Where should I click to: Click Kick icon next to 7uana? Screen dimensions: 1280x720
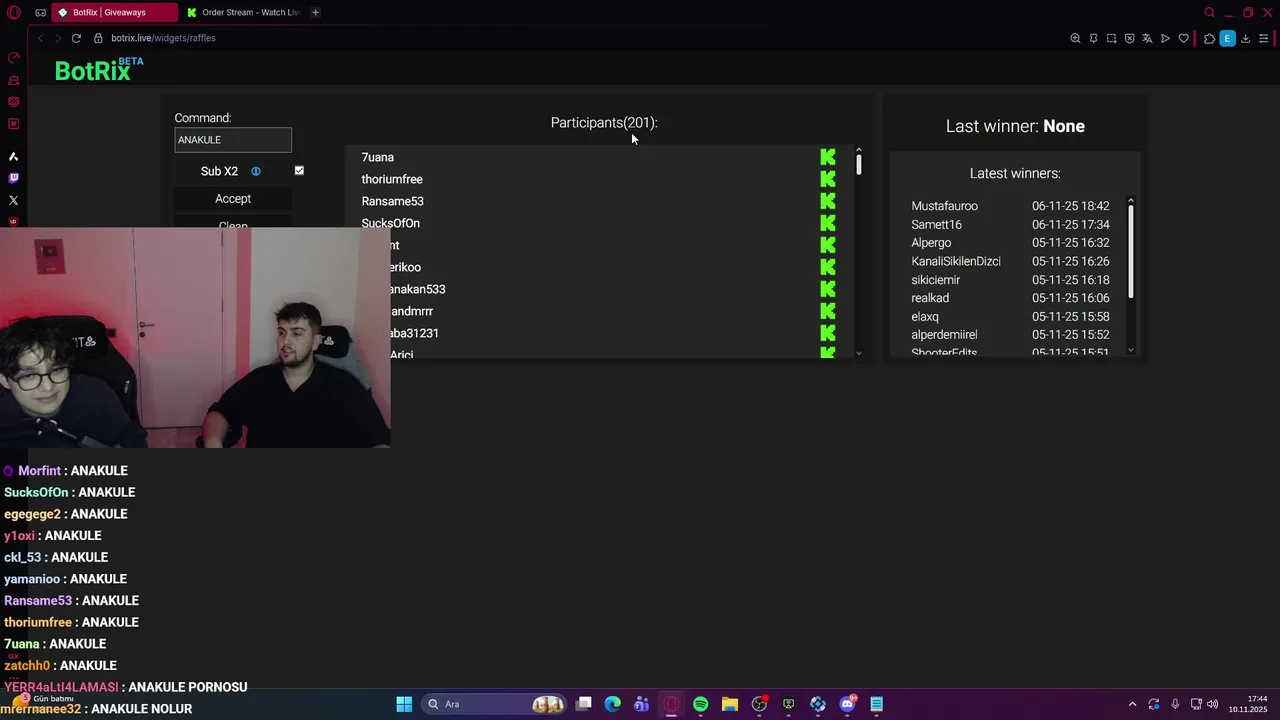(x=828, y=157)
